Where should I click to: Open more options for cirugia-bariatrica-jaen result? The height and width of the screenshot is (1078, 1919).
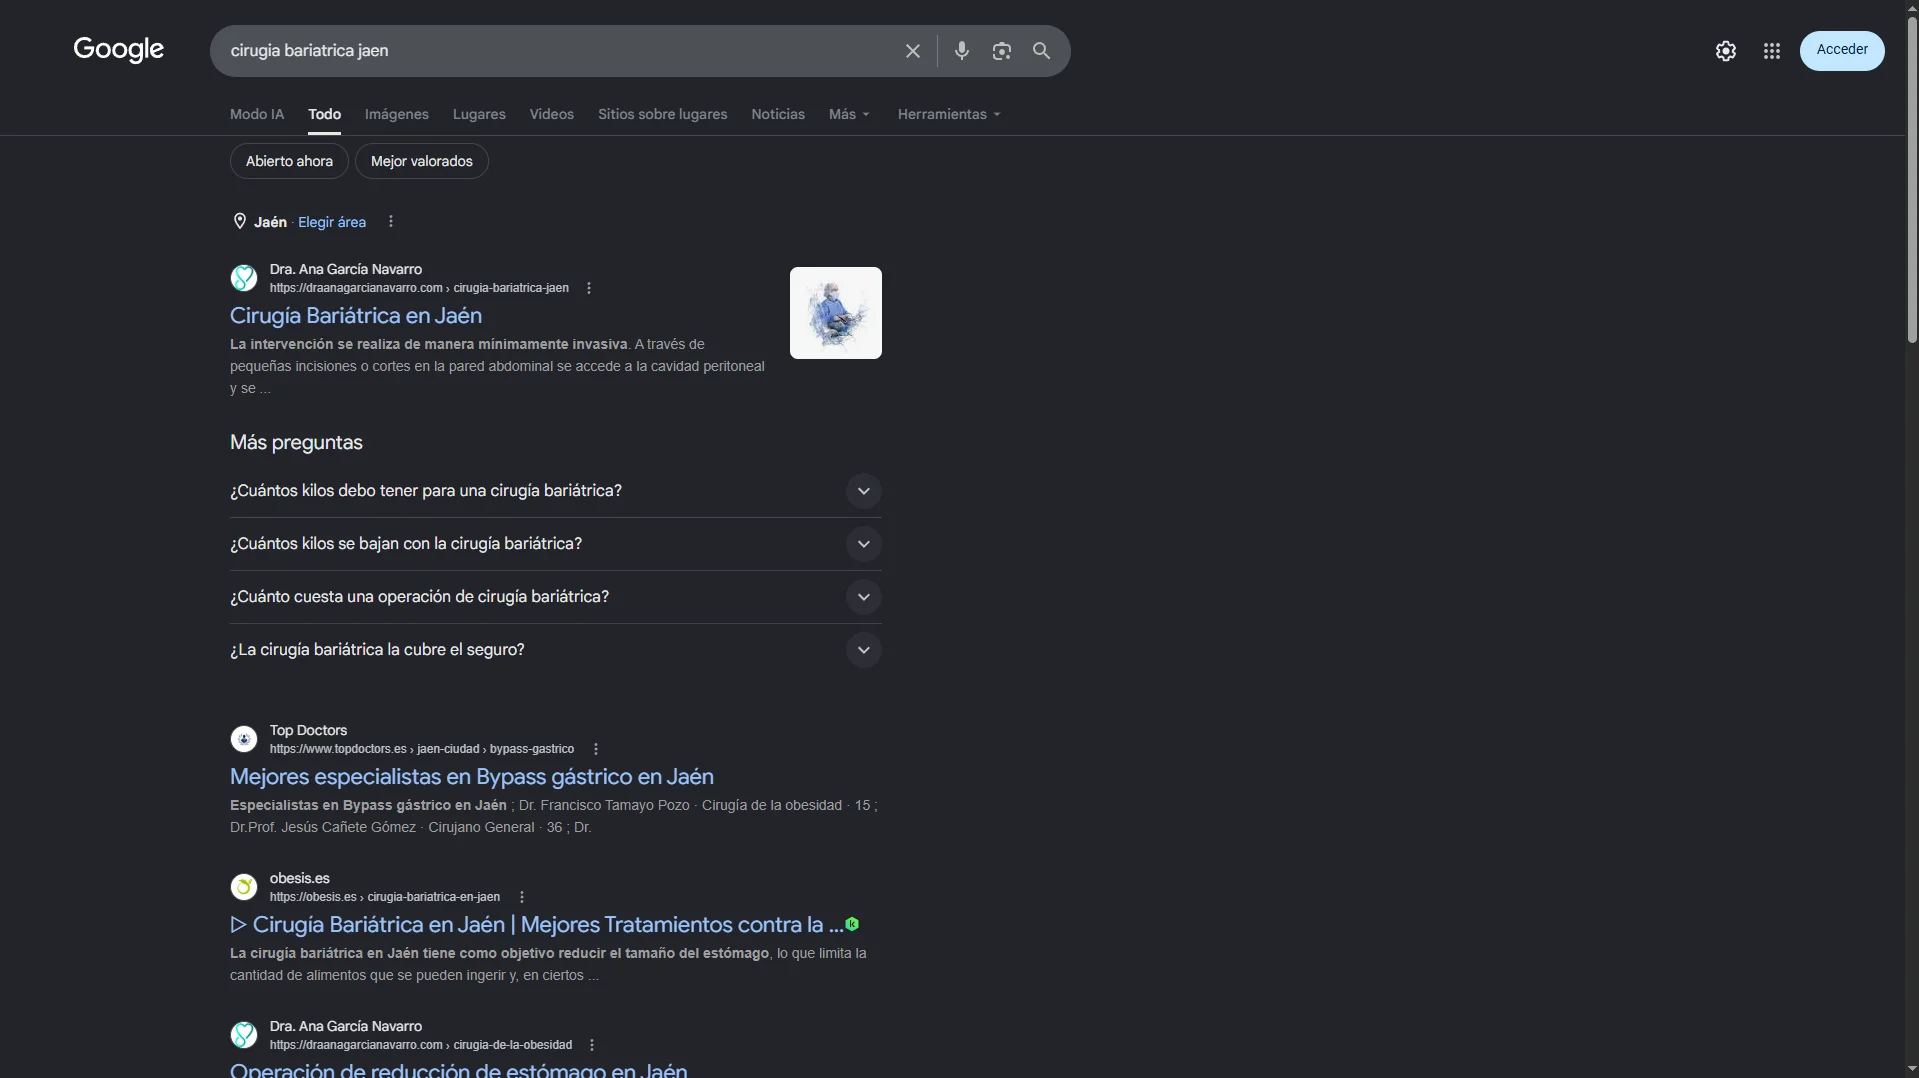(x=589, y=288)
